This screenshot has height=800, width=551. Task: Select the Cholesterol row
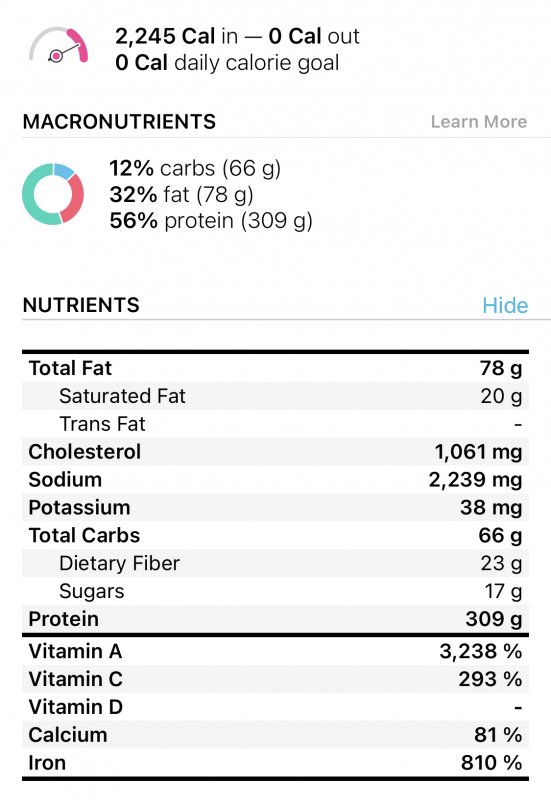point(276,452)
